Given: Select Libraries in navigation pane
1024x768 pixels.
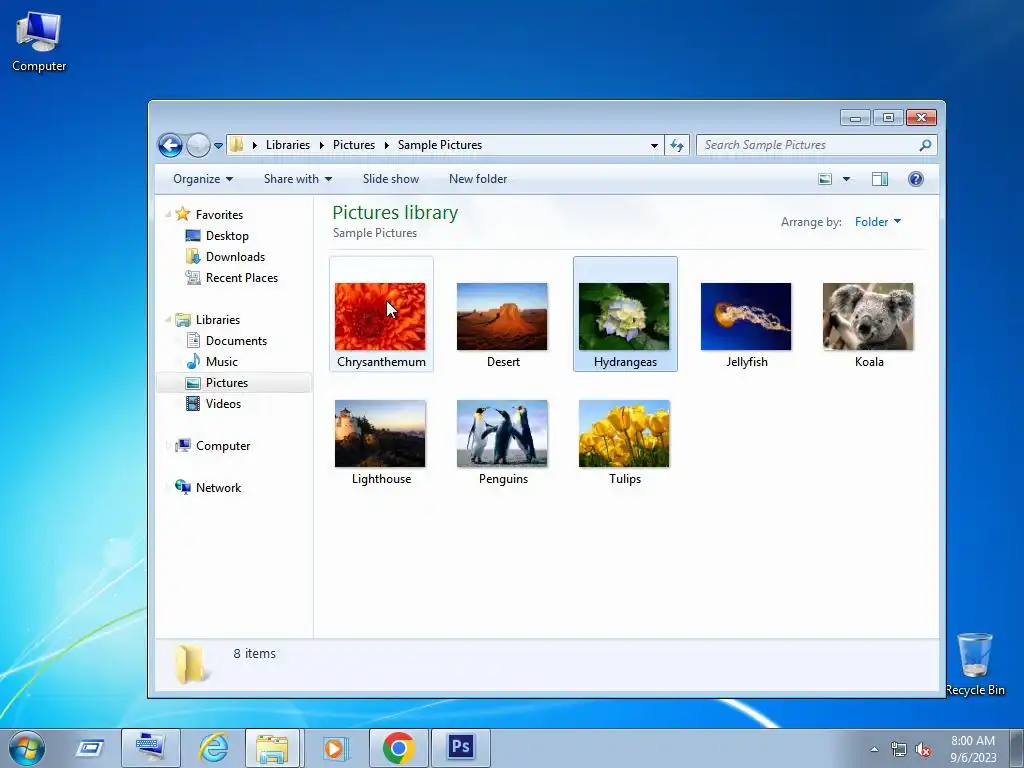Looking at the screenshot, I should (217, 320).
